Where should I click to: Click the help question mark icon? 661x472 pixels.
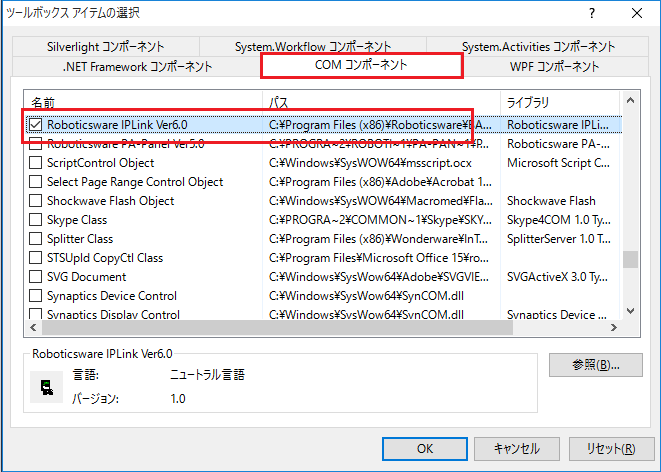[x=592, y=13]
